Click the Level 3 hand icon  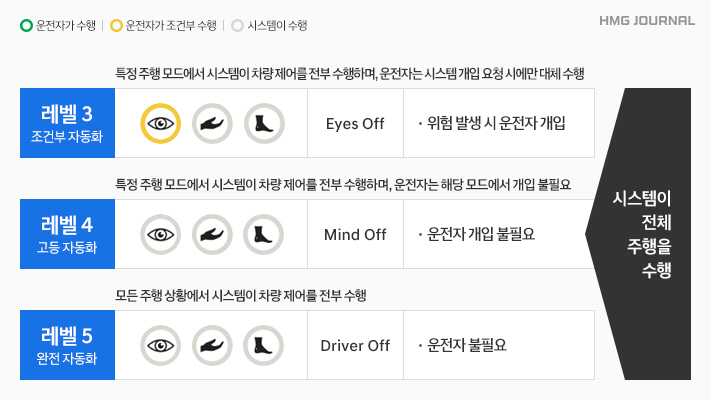coord(212,124)
